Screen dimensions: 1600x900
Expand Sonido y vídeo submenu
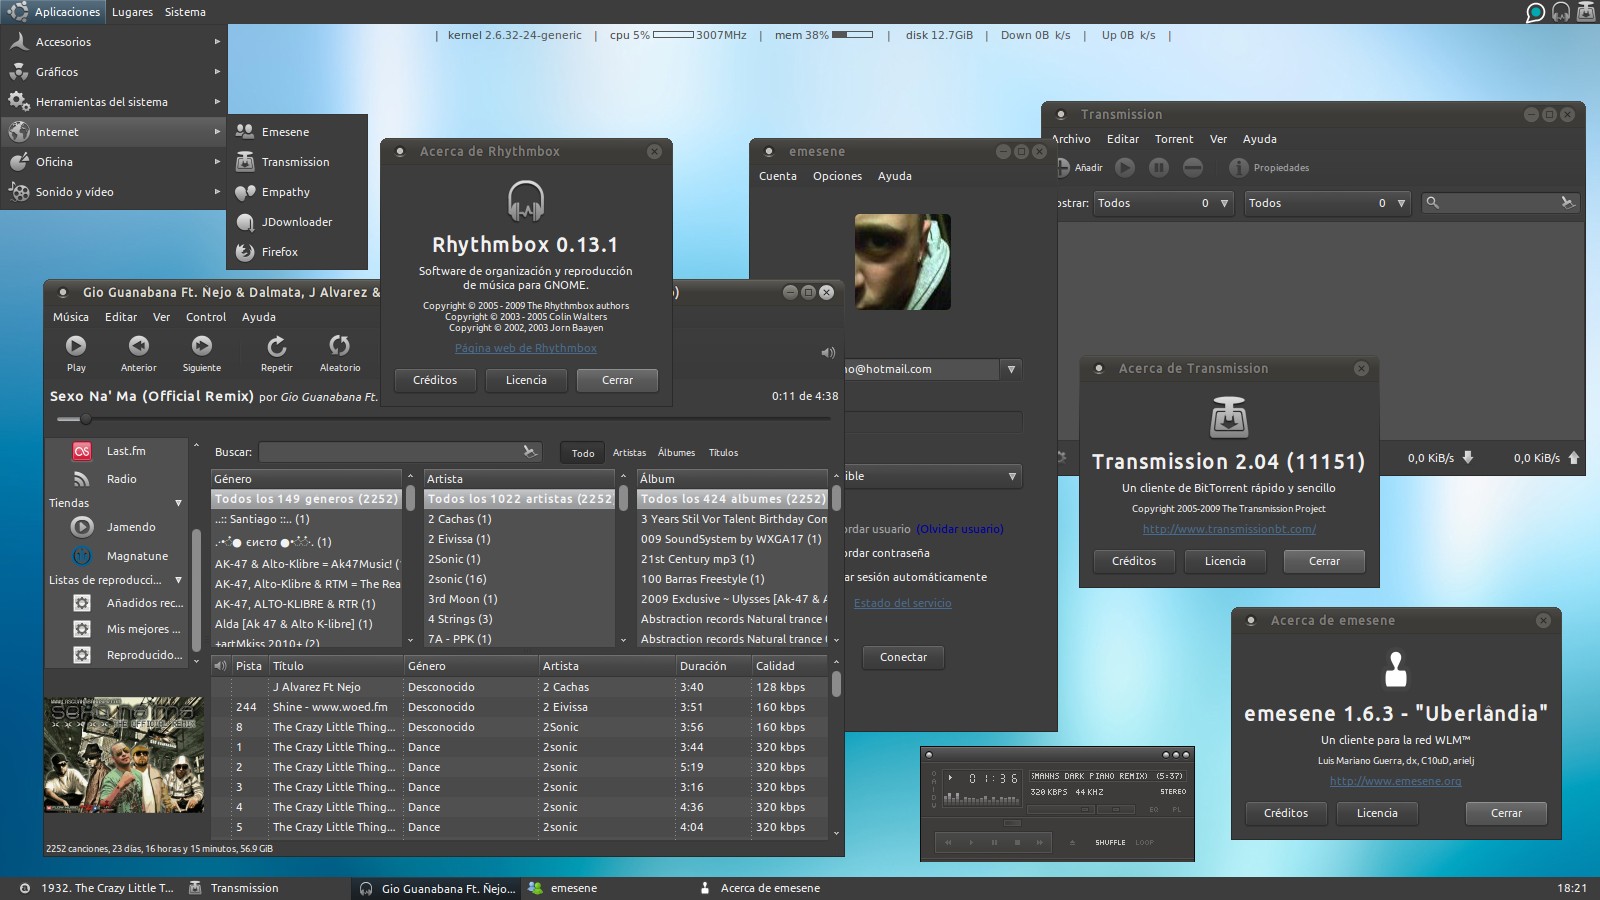[x=114, y=192]
